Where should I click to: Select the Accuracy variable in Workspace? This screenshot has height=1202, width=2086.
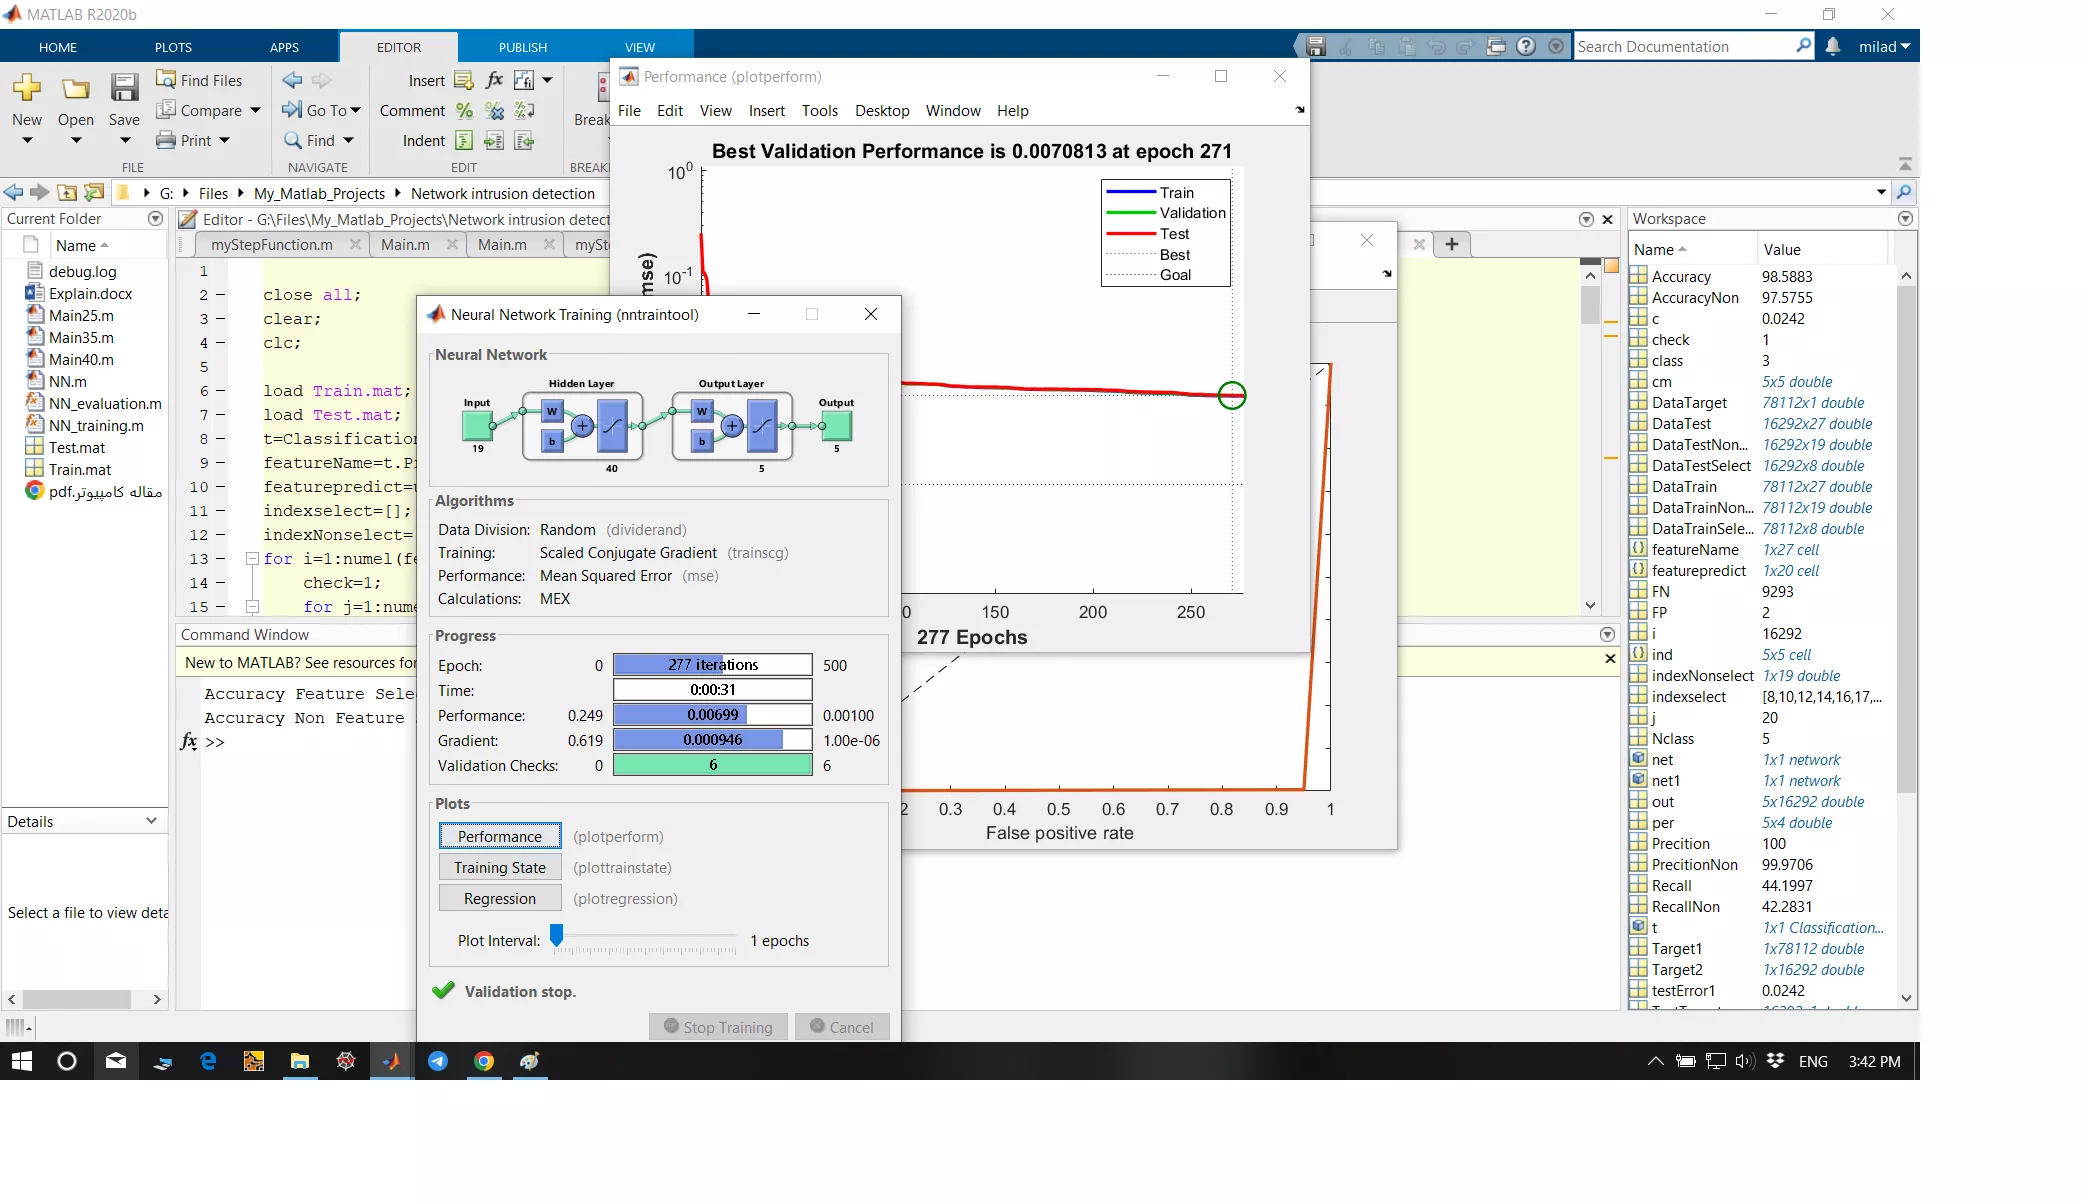1681,277
